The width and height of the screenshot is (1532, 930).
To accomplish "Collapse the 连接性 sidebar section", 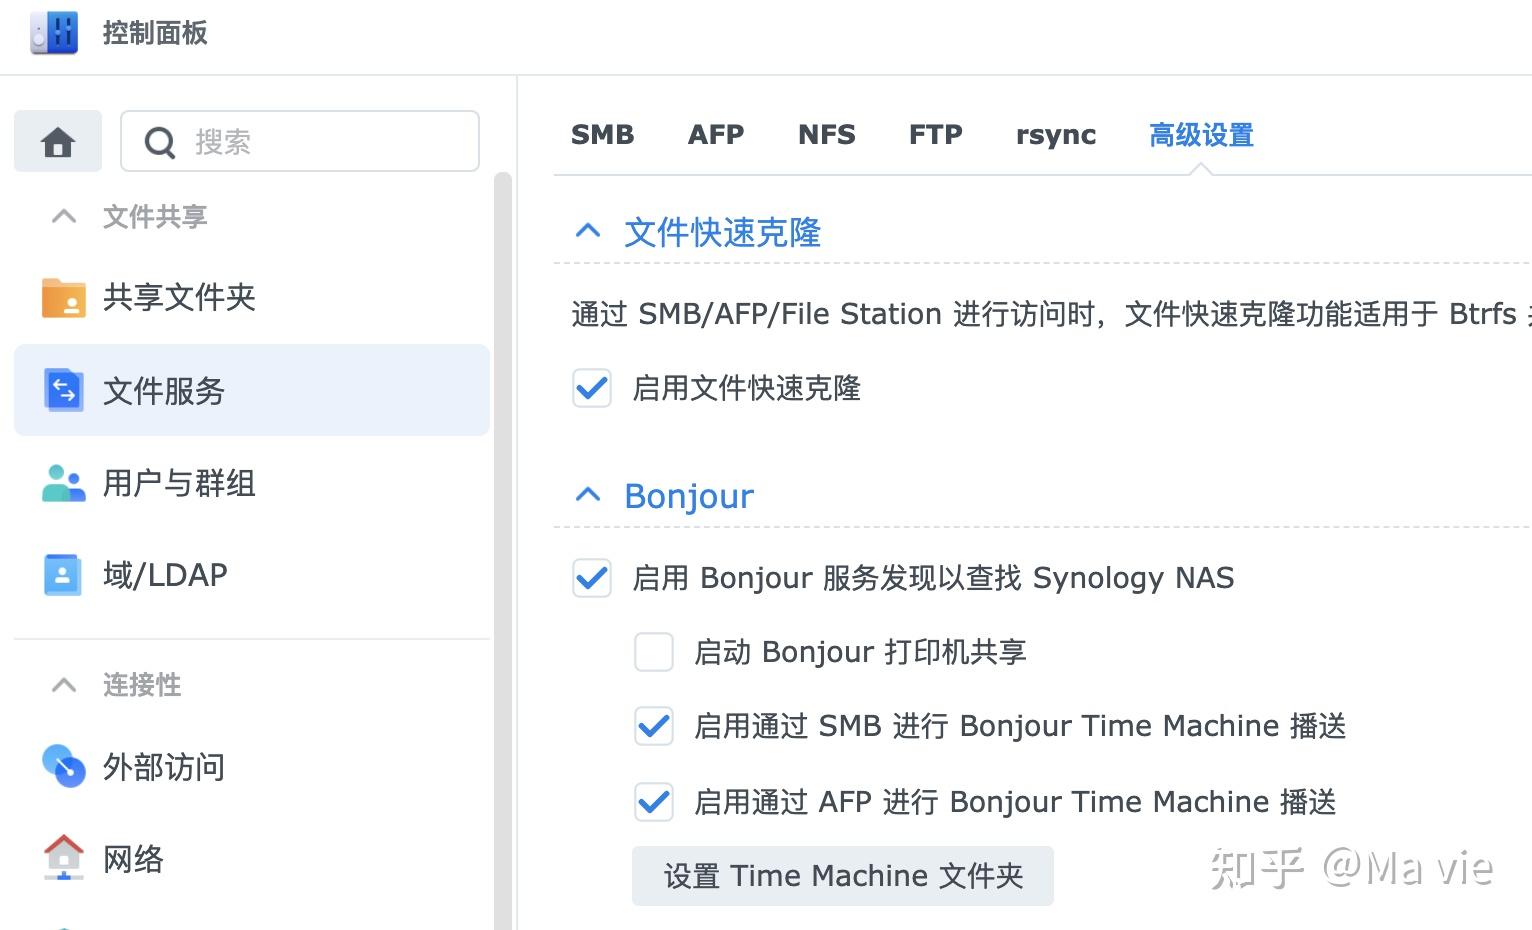I will (64, 685).
